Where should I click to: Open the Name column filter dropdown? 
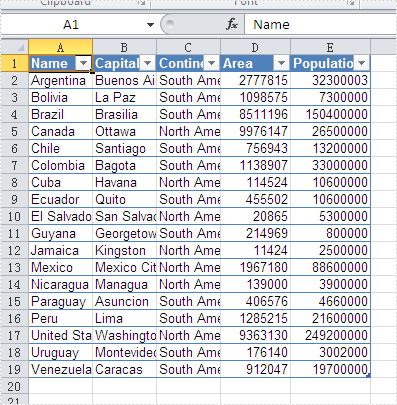(x=83, y=63)
